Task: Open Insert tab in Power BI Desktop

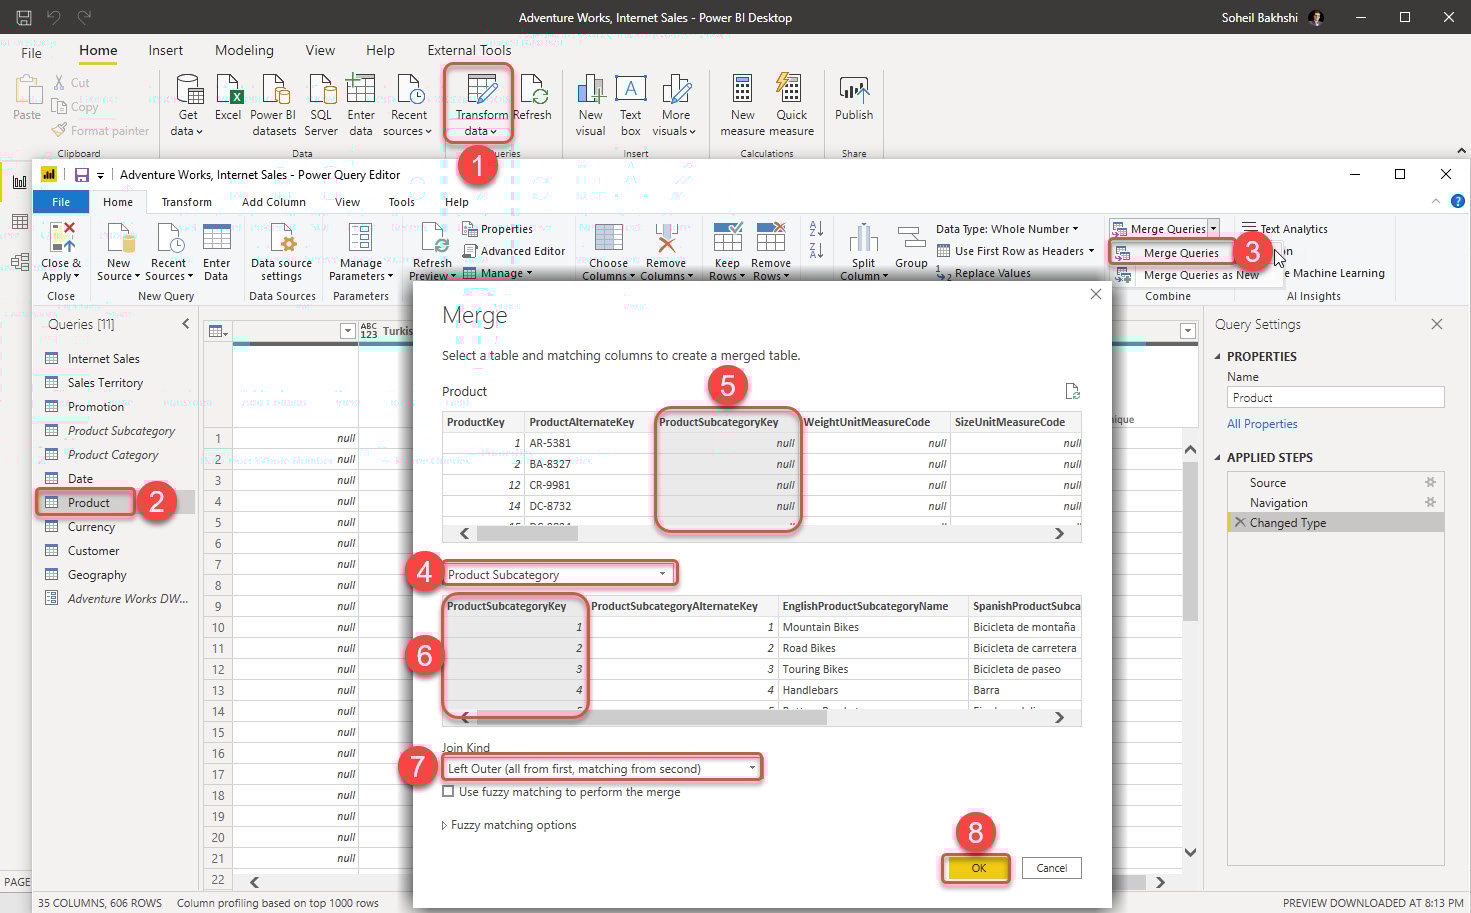Action: click(165, 50)
